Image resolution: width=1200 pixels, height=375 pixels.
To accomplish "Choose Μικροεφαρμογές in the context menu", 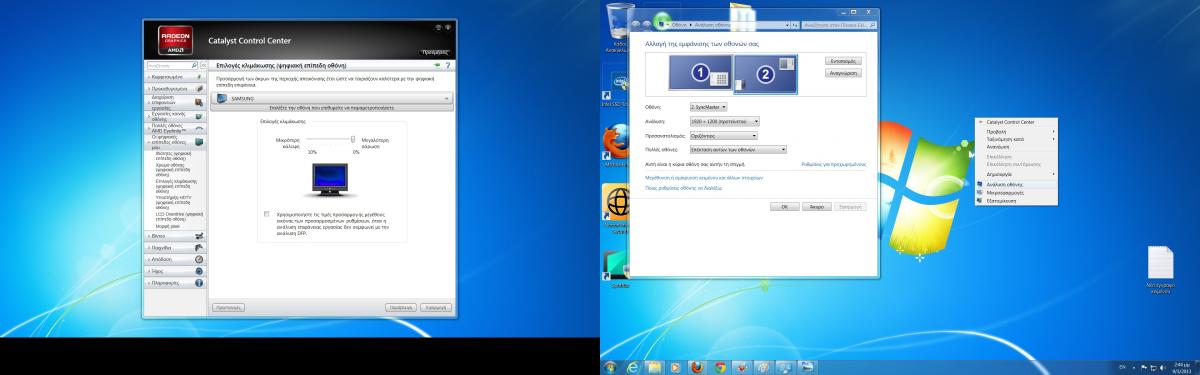I will (1015, 192).
